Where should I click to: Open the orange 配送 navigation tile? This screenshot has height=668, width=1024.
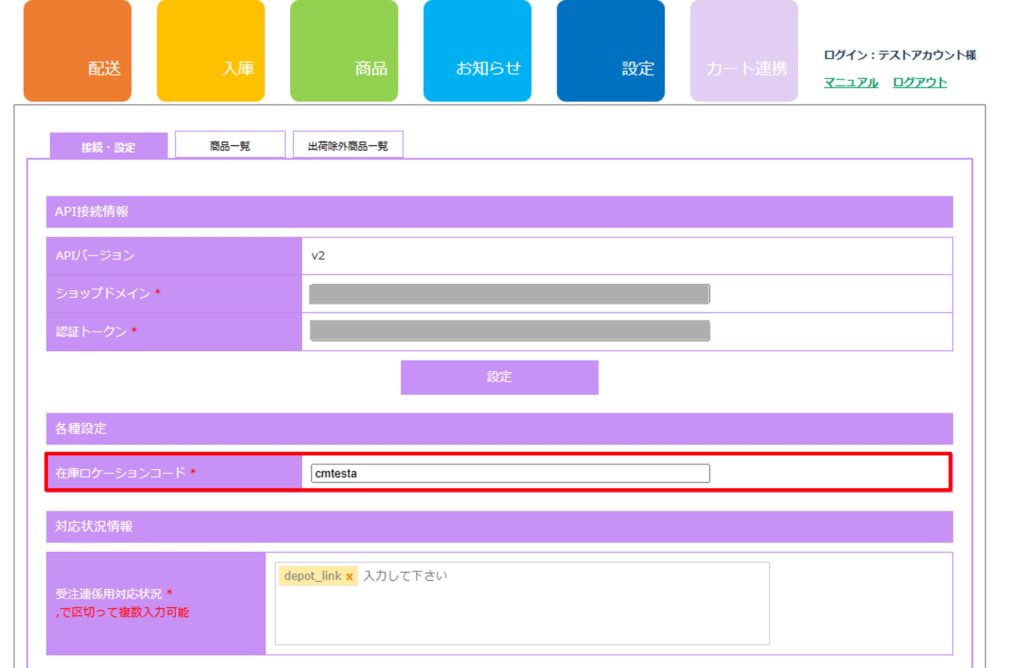(77, 51)
